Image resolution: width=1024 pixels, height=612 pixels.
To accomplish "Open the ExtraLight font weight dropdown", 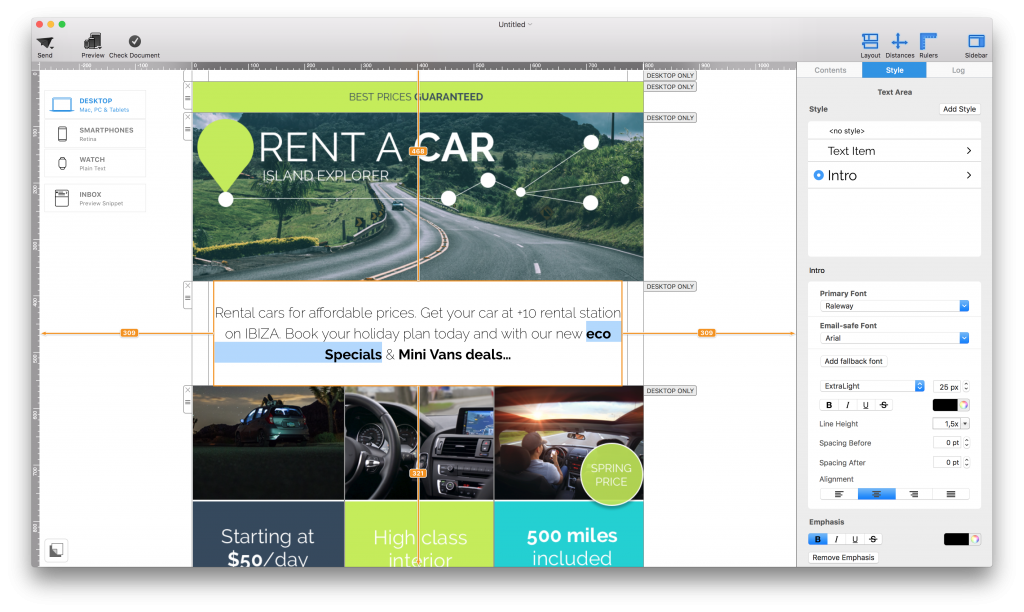I will [x=872, y=386].
